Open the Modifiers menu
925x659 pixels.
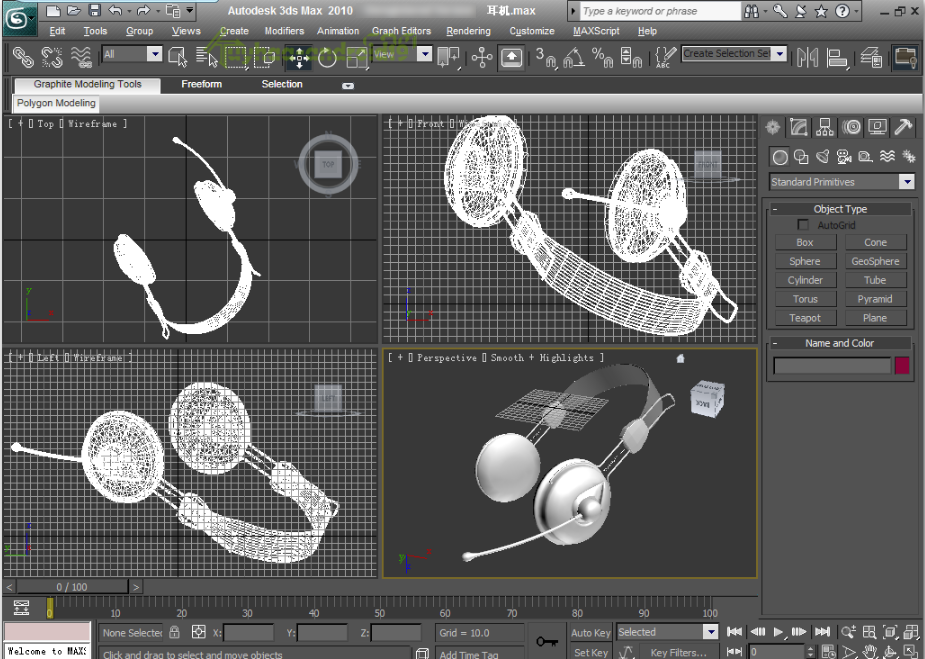[x=284, y=31]
